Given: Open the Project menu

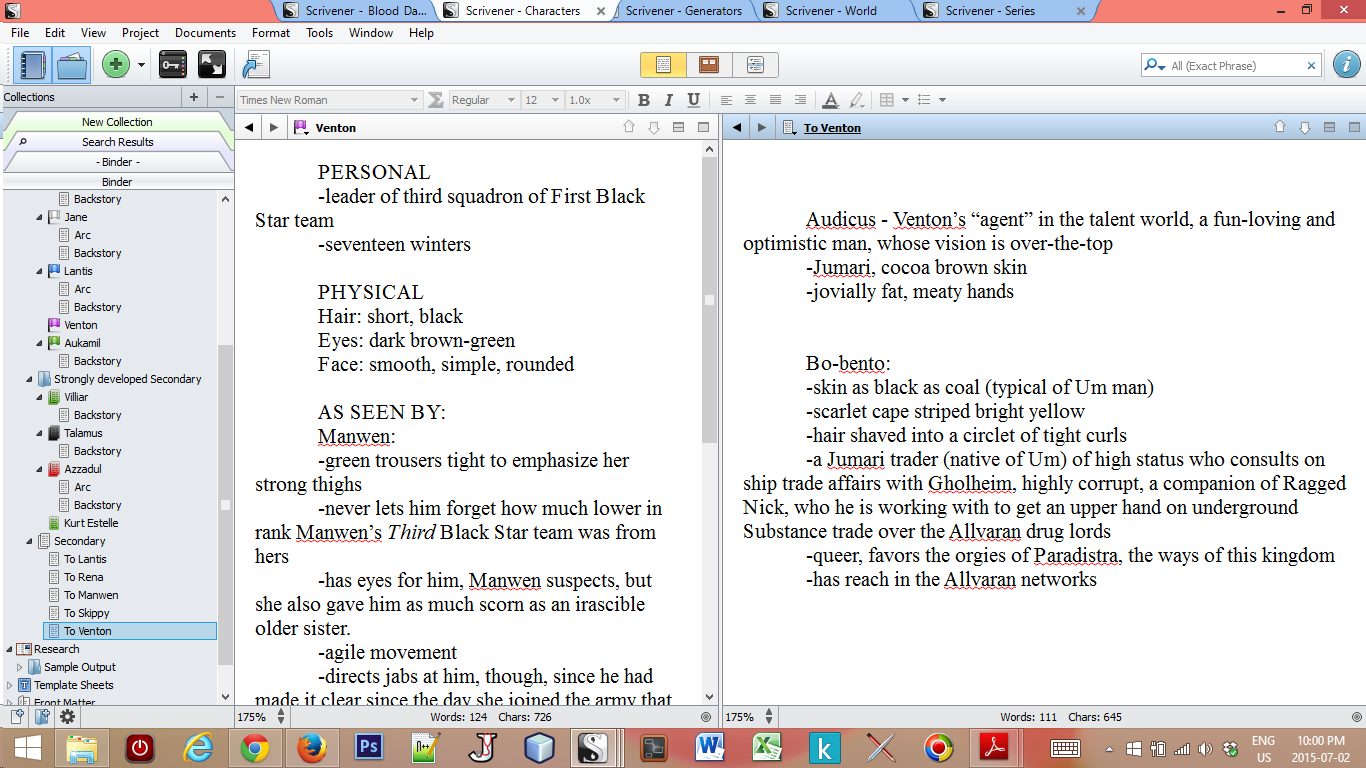Looking at the screenshot, I should 141,32.
